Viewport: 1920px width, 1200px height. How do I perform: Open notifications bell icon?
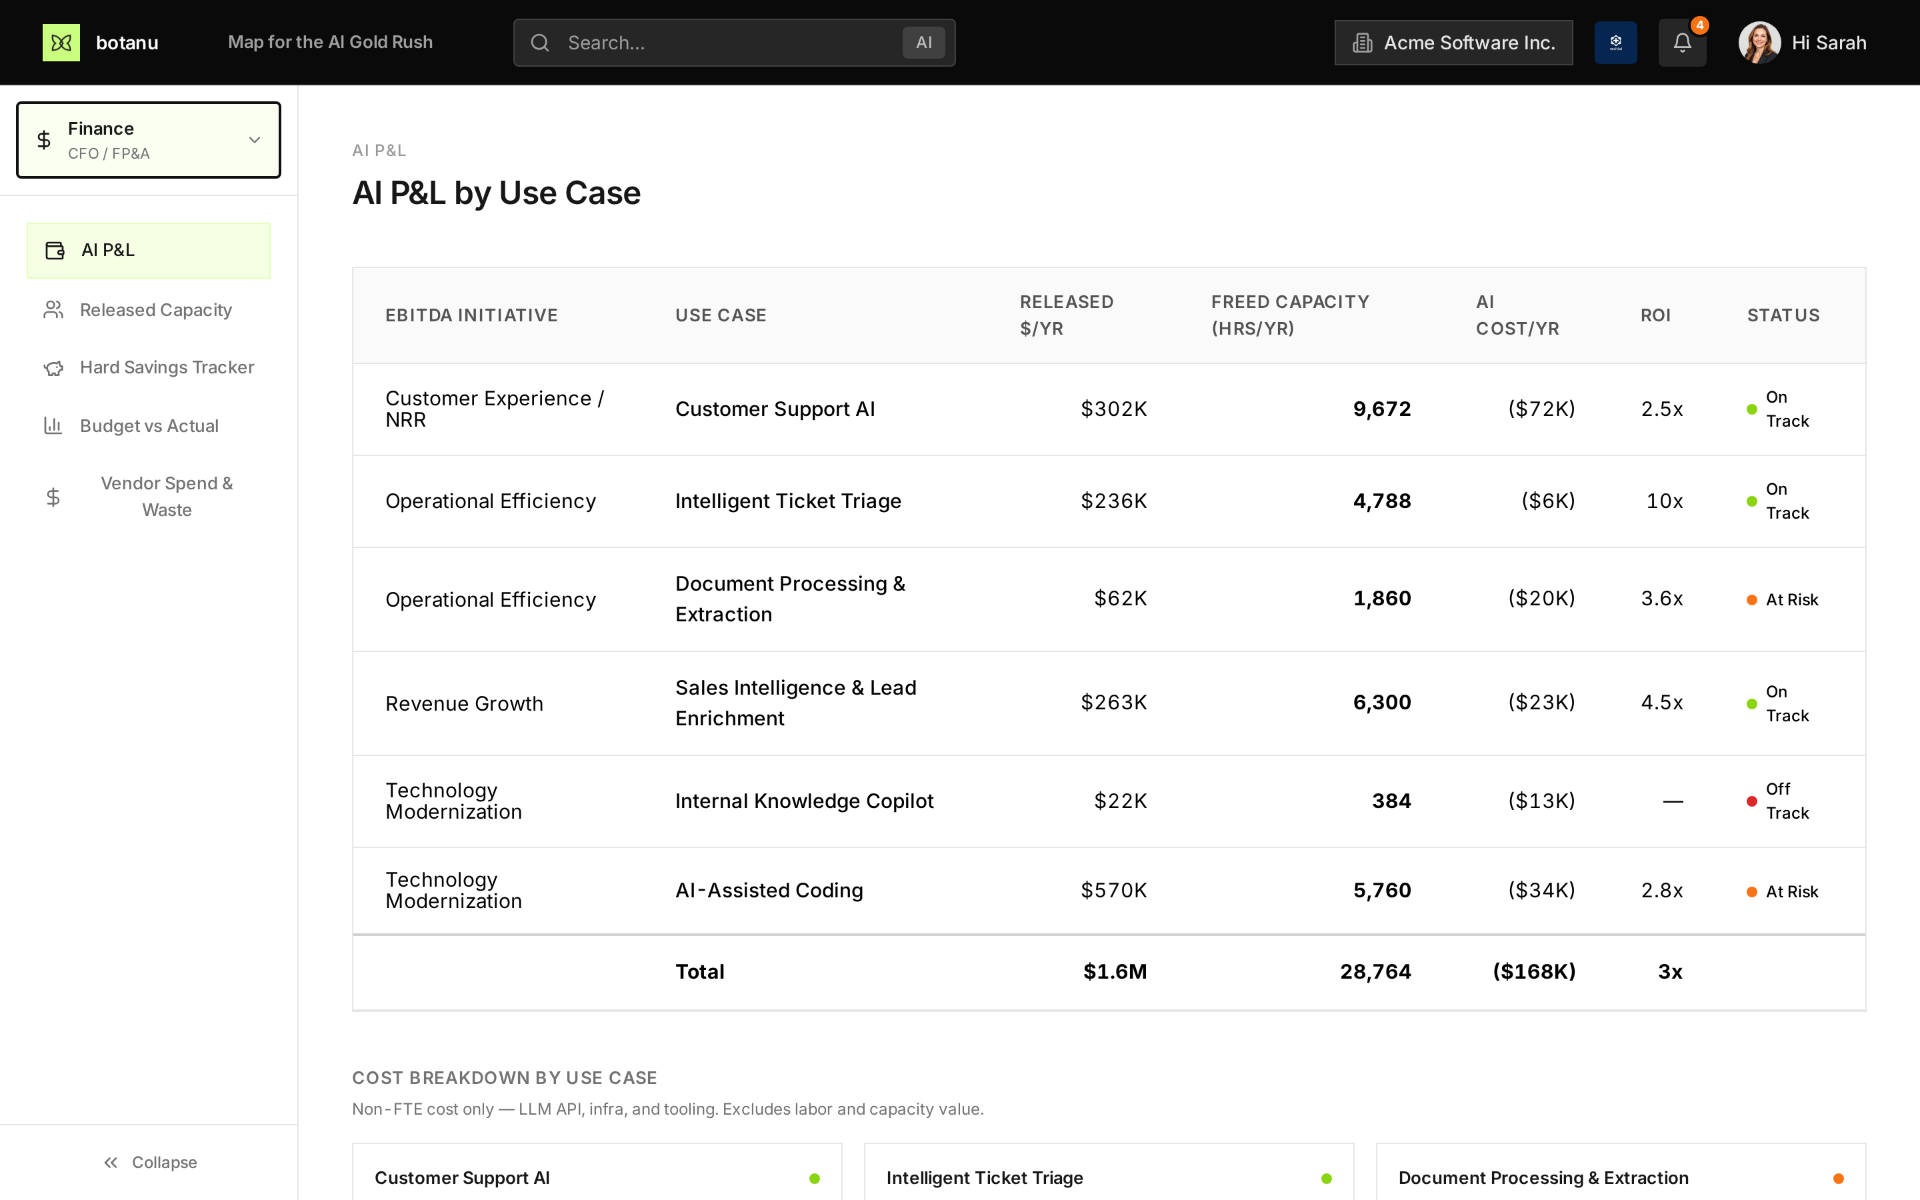1682,43
